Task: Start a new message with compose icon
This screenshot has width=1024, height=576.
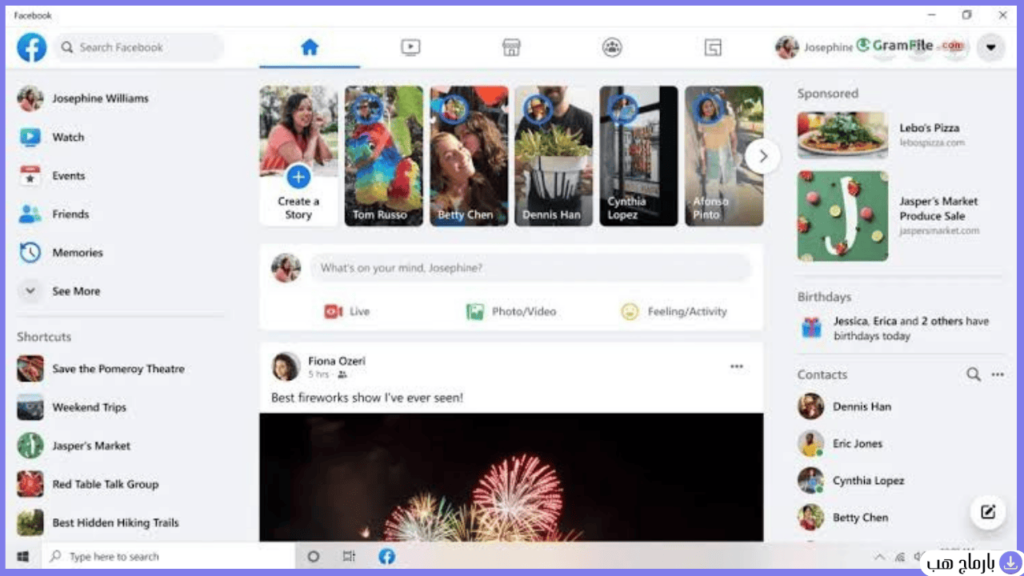Action: [x=987, y=512]
